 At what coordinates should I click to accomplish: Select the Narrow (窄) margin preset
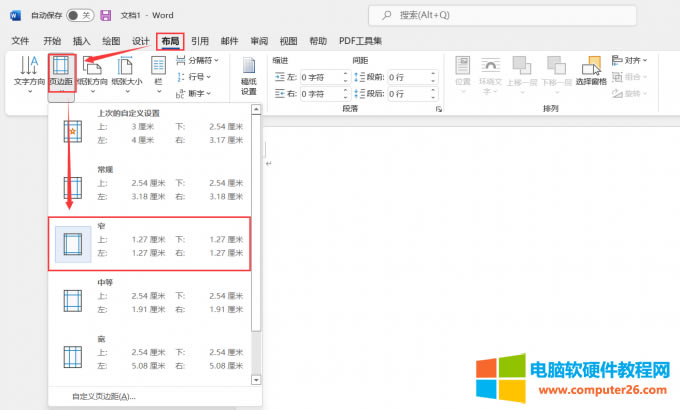pos(150,245)
